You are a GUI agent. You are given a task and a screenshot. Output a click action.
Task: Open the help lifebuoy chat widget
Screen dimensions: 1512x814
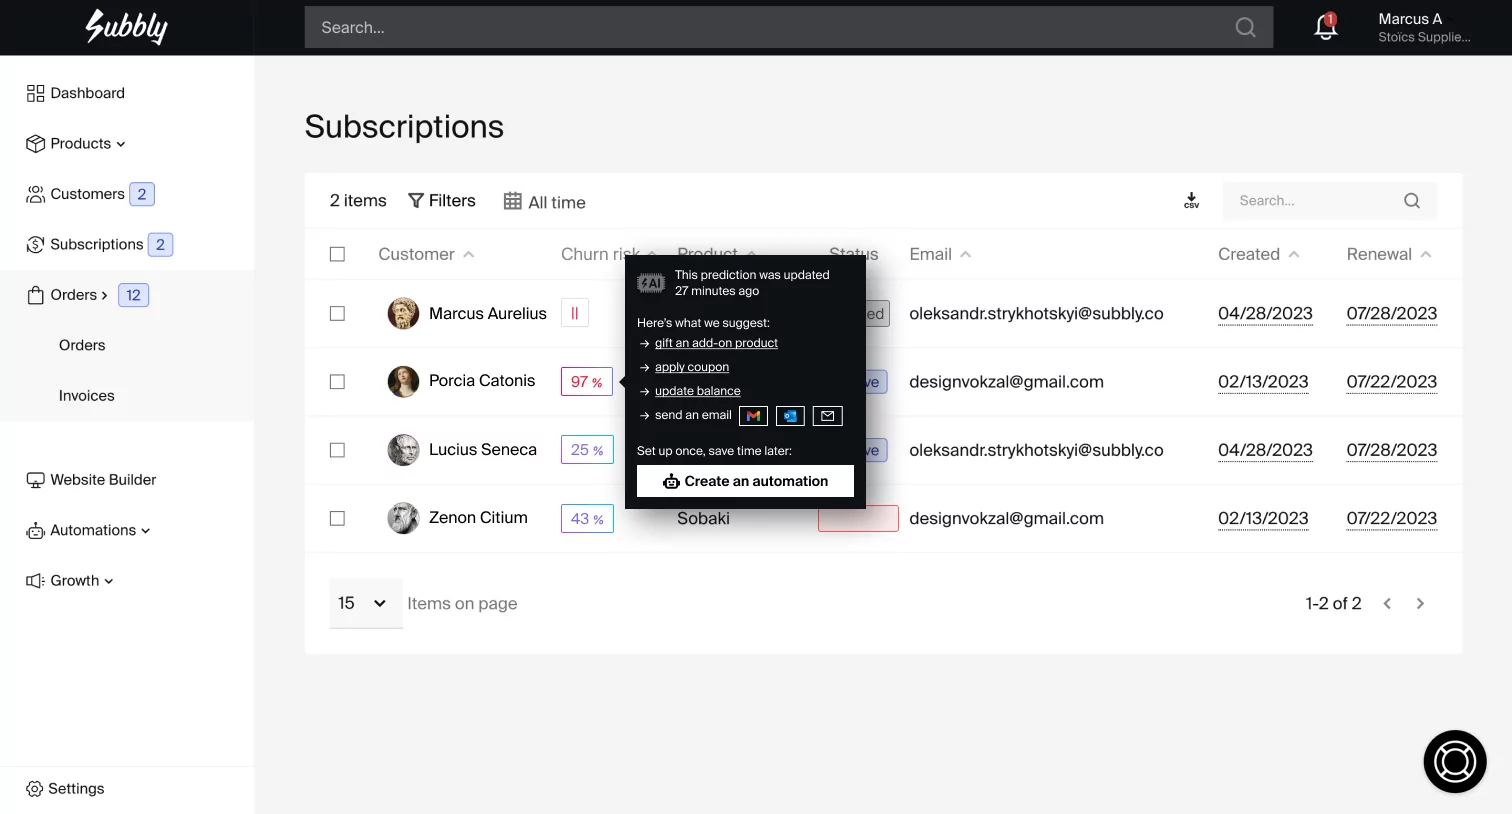click(x=1454, y=761)
